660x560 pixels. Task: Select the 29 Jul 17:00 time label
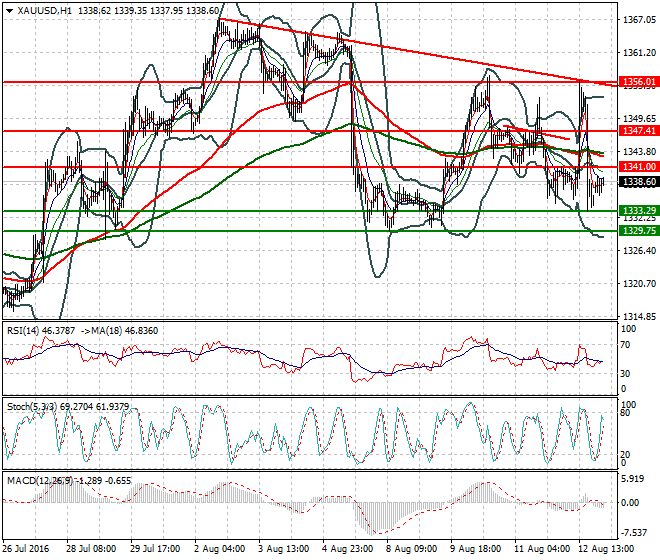pos(155,549)
